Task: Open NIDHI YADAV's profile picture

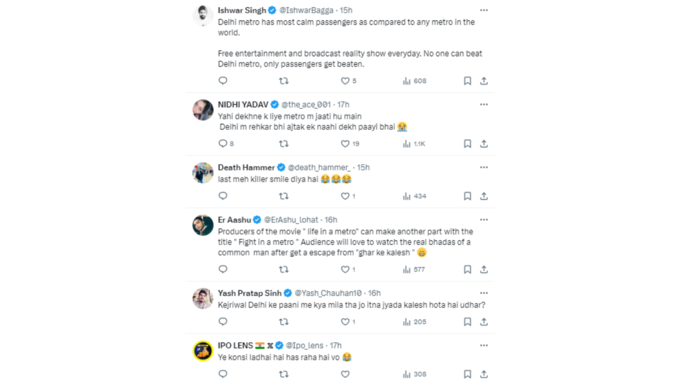Action: tap(203, 110)
